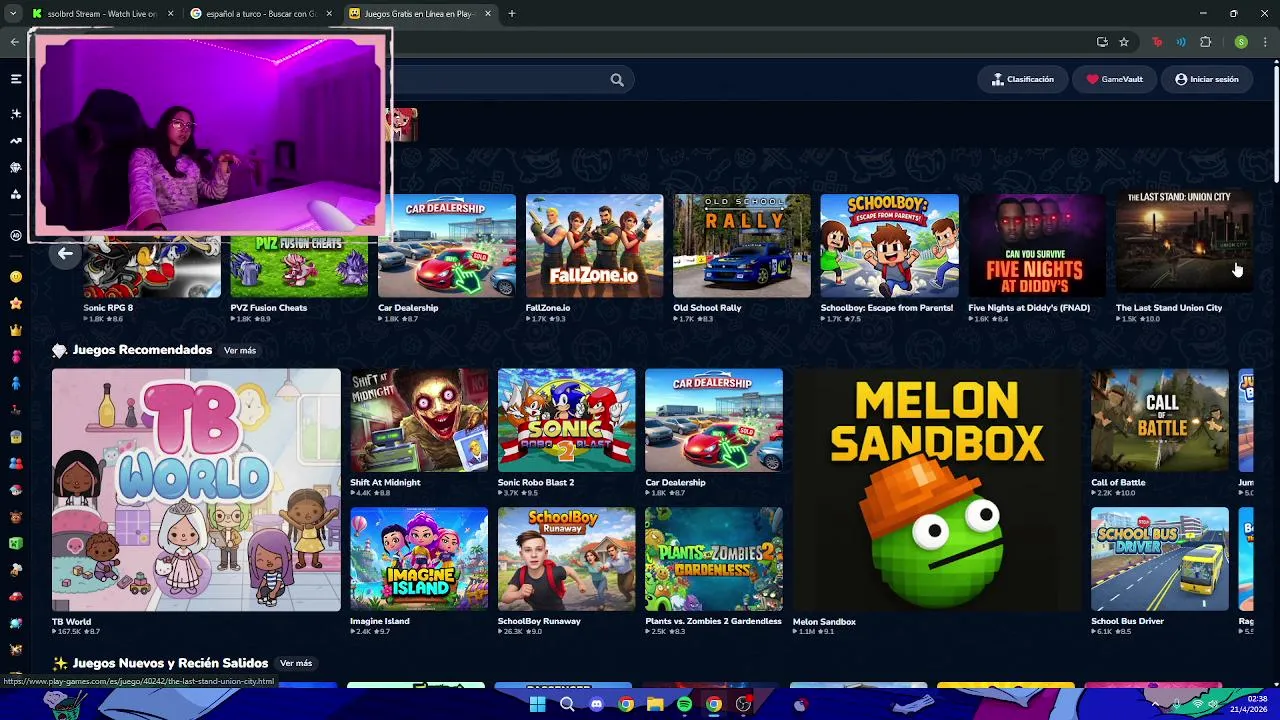Open a new browser tab
This screenshot has height=720, width=1280.
pos(511,14)
